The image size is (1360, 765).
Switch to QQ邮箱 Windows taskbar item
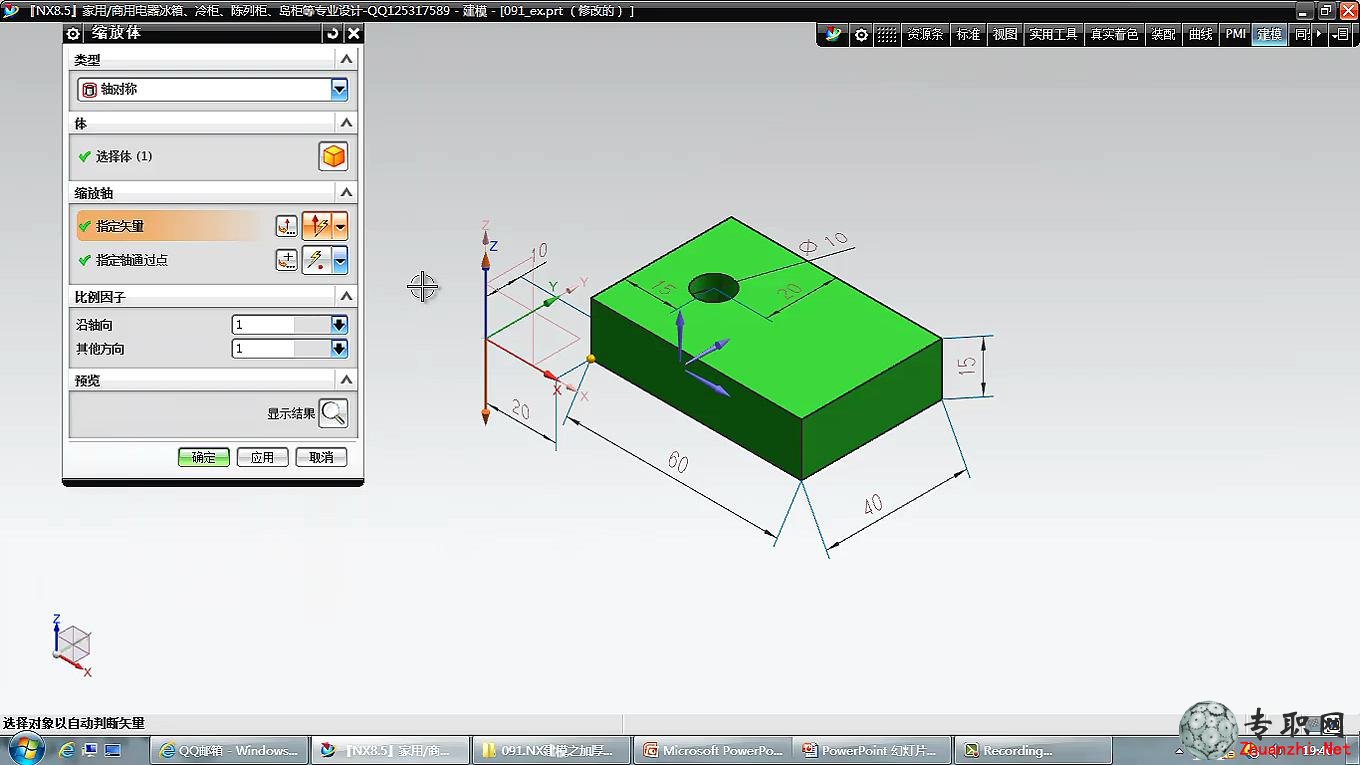click(x=229, y=750)
